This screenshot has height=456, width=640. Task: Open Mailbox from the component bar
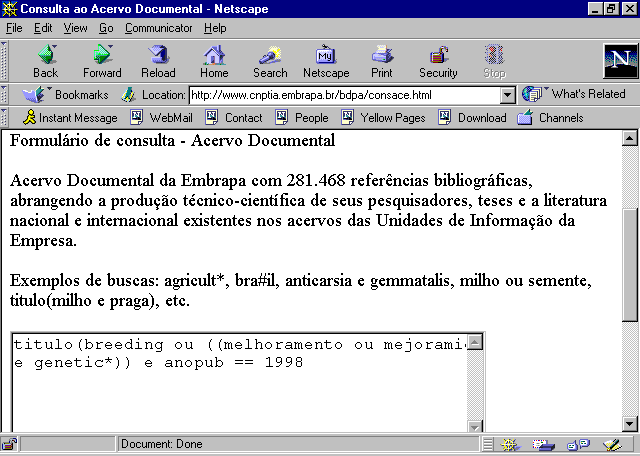coord(544,444)
